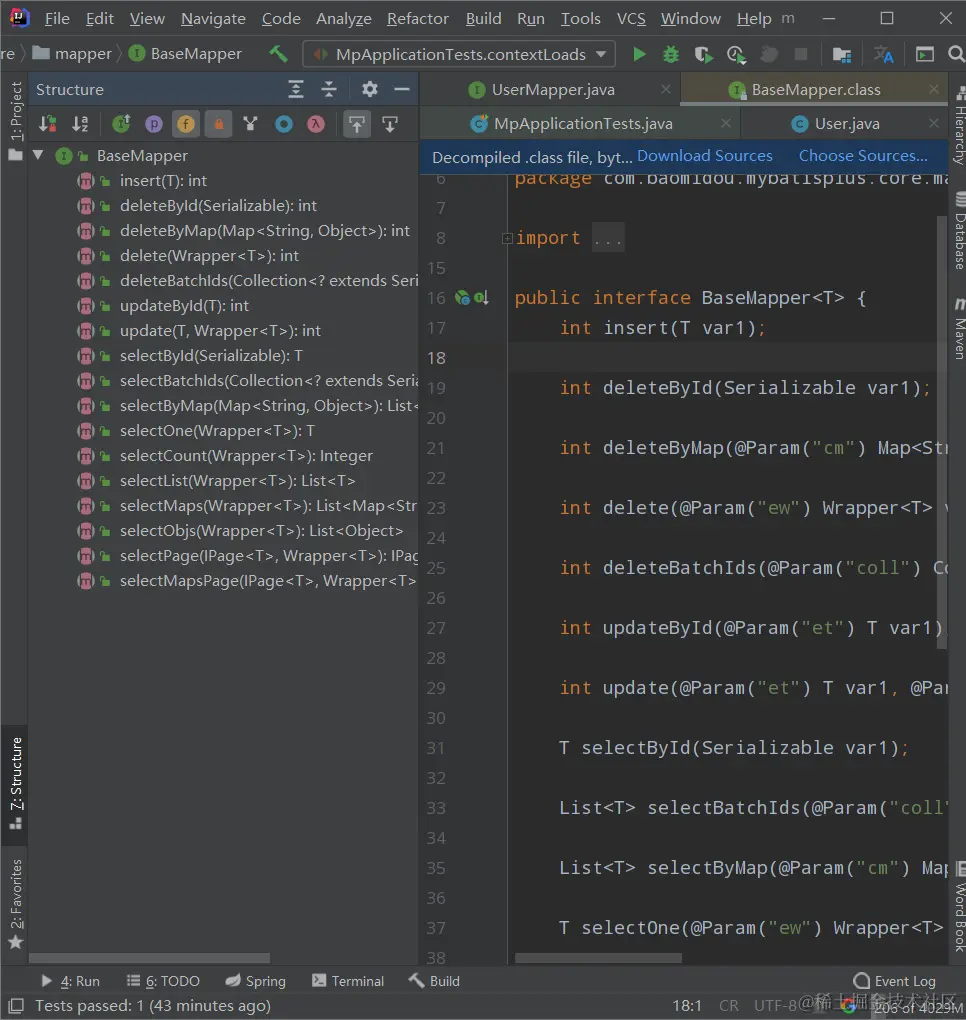Click Run with Coverage icon
966x1020 pixels.
pyautogui.click(x=704, y=54)
